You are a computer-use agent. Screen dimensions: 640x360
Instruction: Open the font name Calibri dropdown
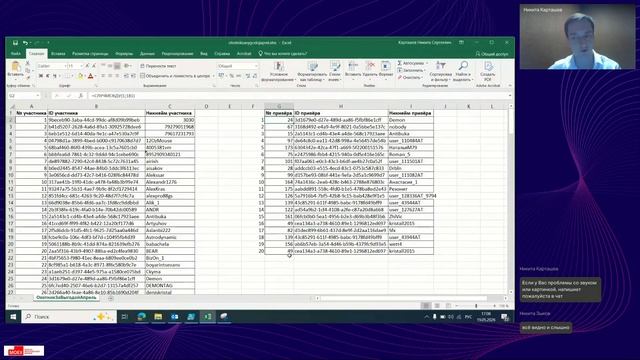(x=65, y=66)
